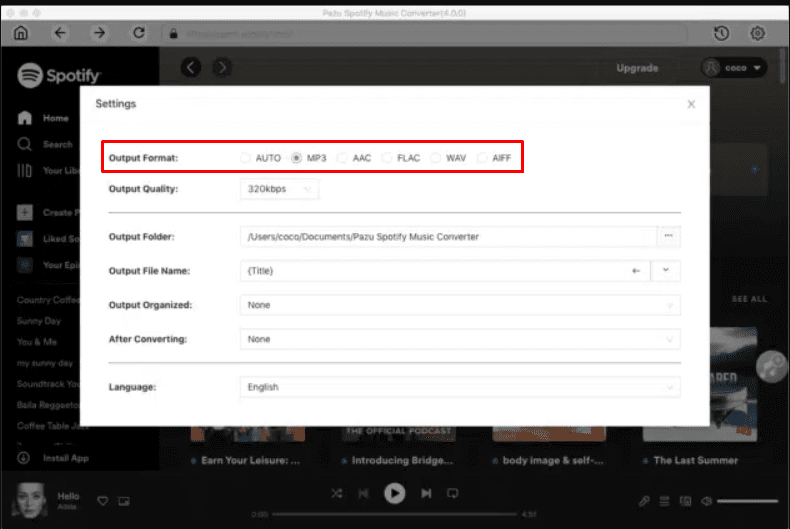Like the song Hello with heart icon
This screenshot has height=529, width=790.
click(103, 501)
